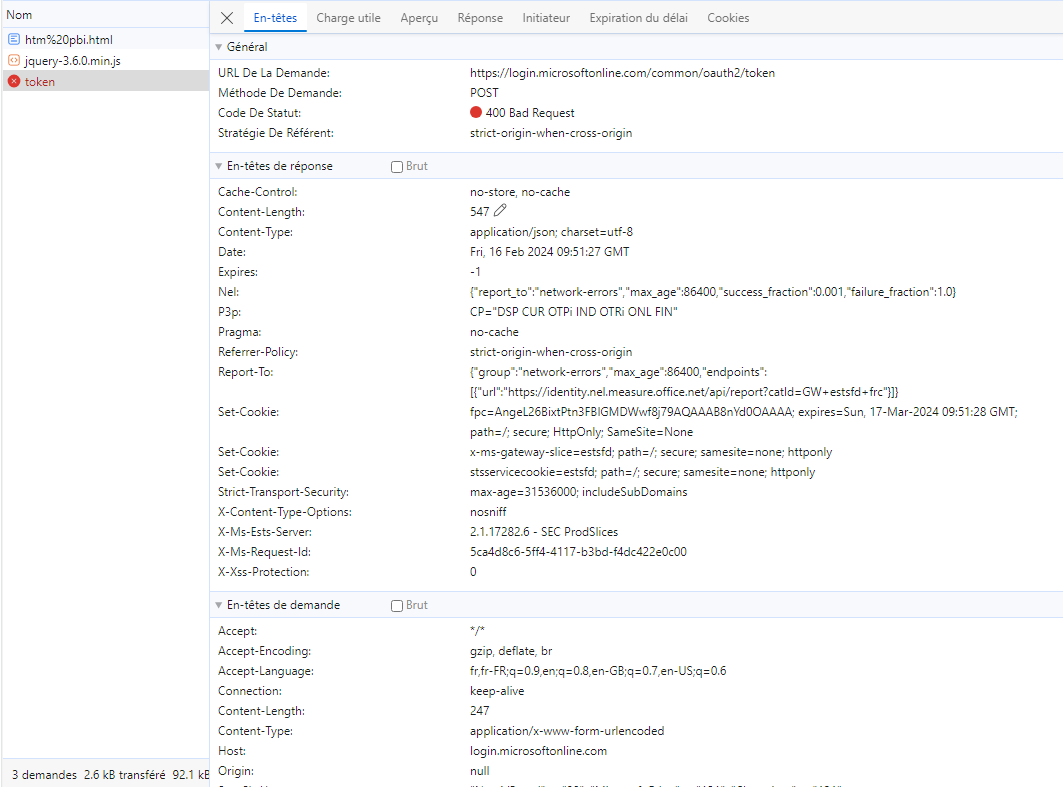Click the Accept-Encoding value gzip, deflate, br

[x=511, y=651]
